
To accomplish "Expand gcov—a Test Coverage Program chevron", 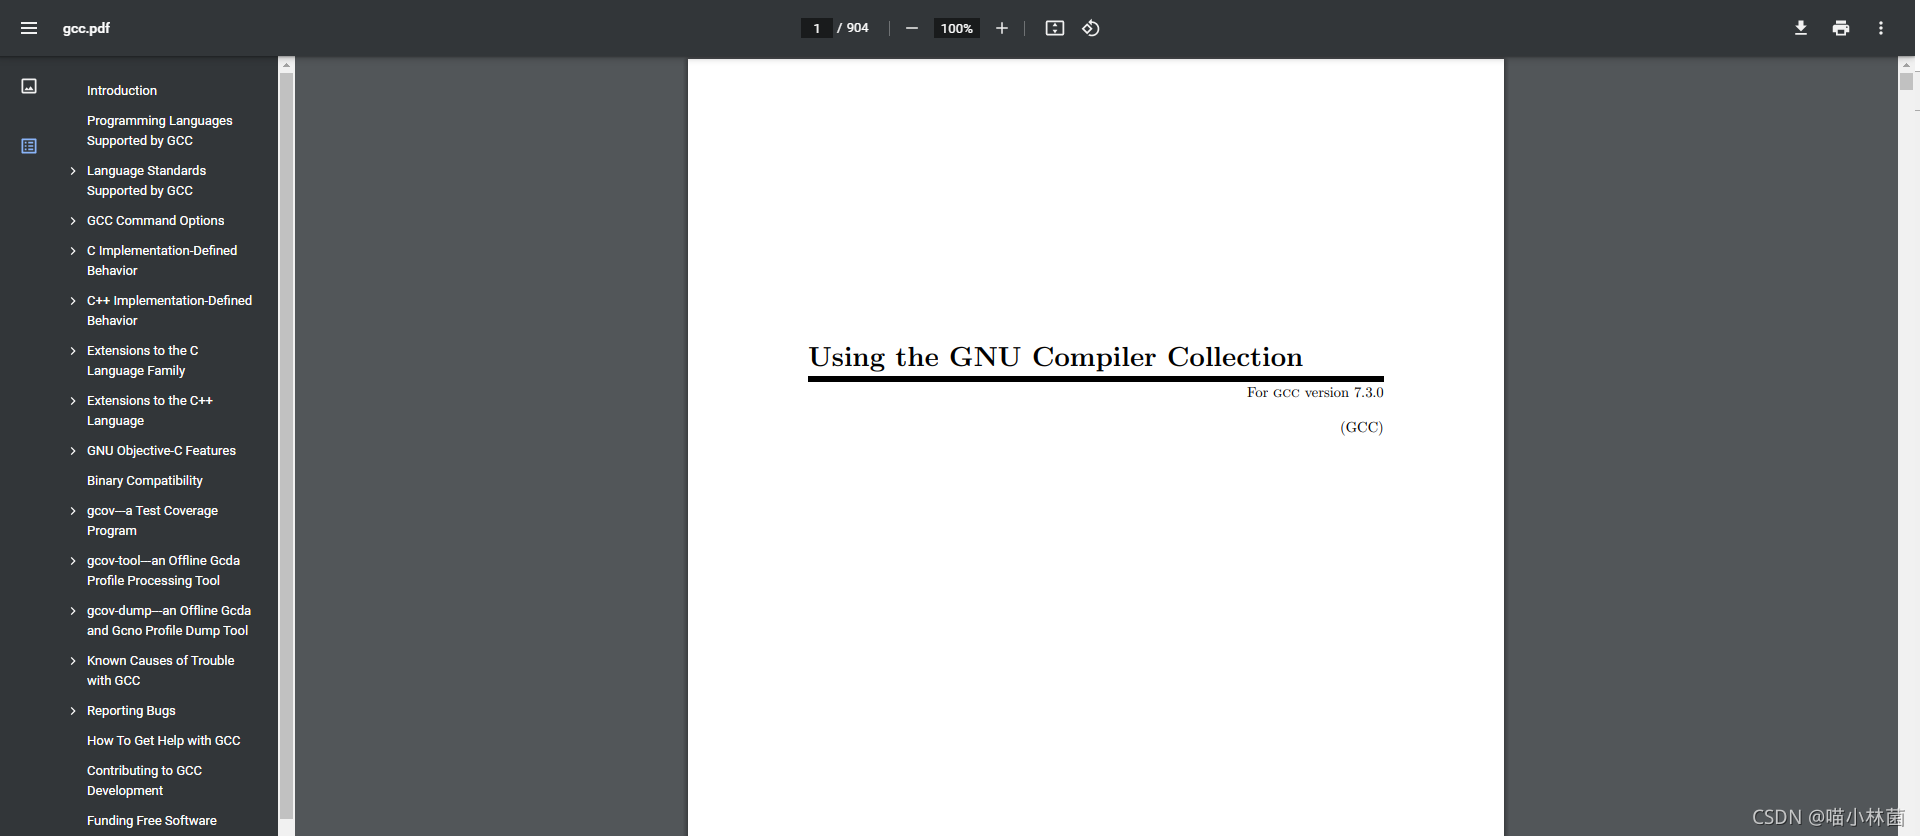I will point(73,511).
